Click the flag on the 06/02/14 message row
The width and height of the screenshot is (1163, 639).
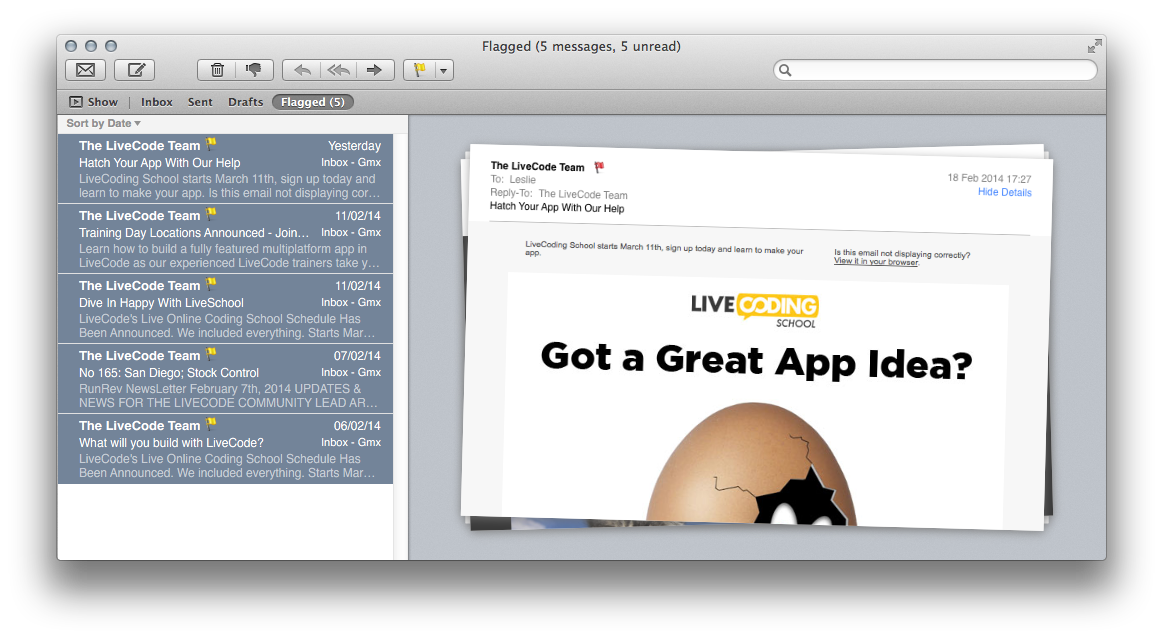(x=211, y=423)
